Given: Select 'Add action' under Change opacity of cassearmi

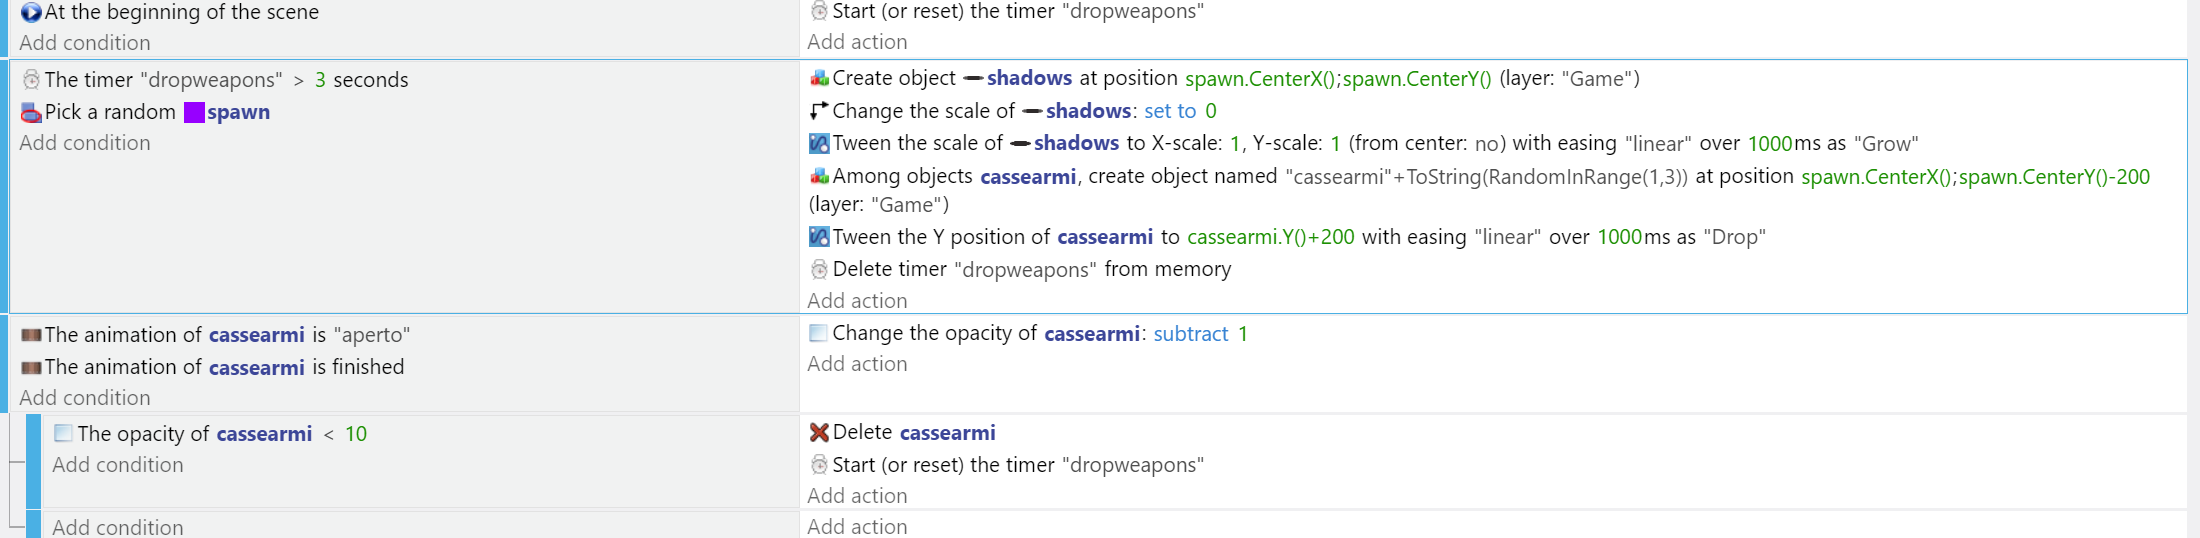Looking at the screenshot, I should (x=857, y=364).
